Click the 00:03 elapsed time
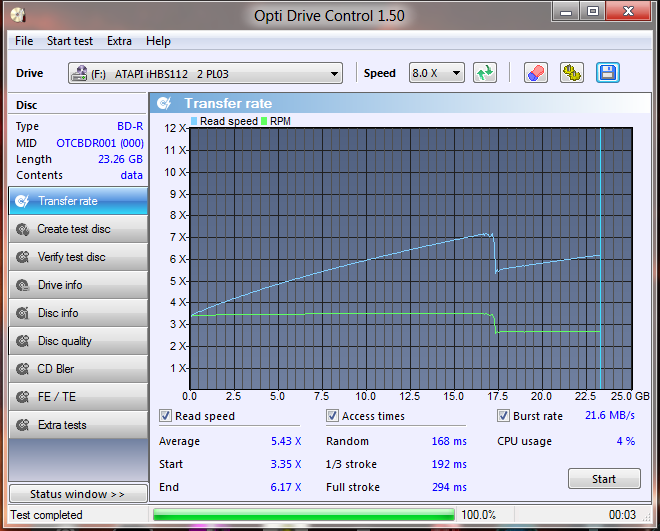Screen dimensions: 660x531 [622, 515]
